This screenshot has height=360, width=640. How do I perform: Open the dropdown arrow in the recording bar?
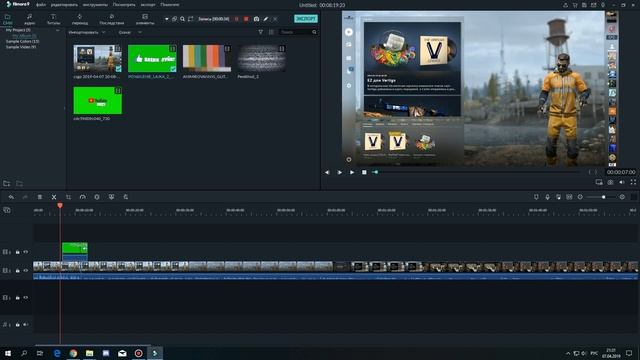pyautogui.click(x=167, y=19)
